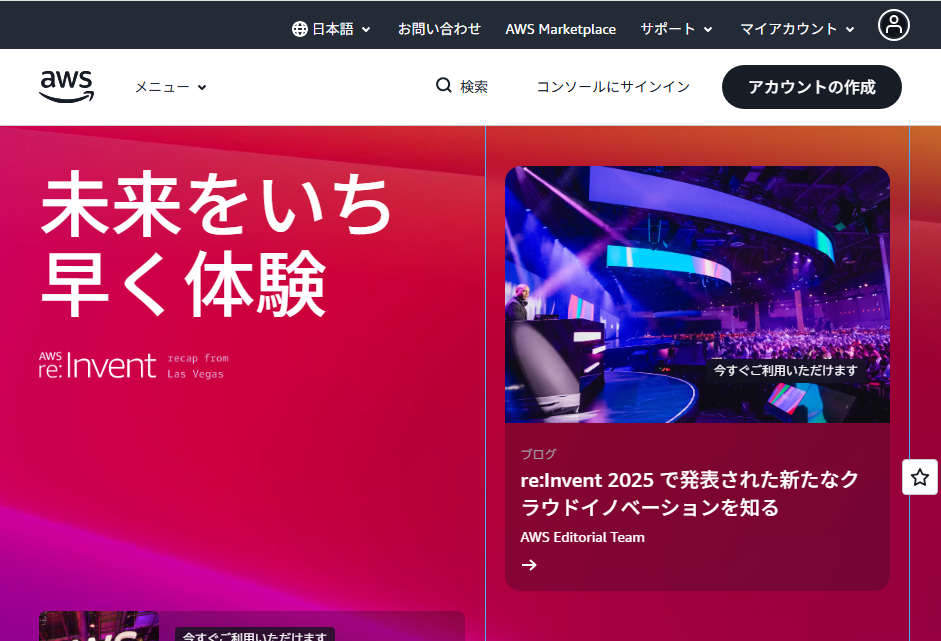
Task: Click the AWS Editorial Team author text
Action: pyautogui.click(x=582, y=537)
